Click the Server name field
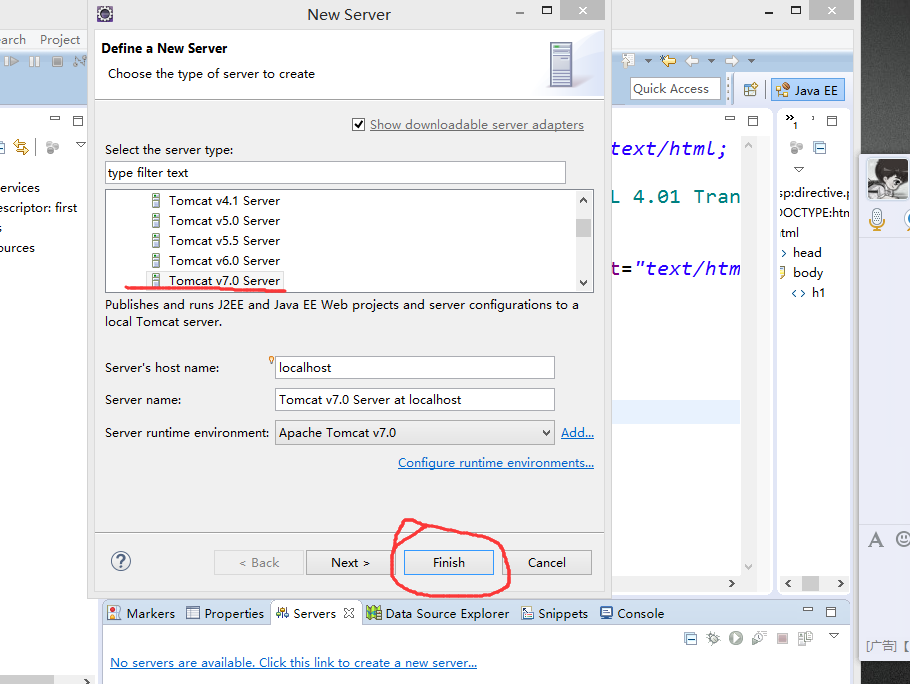Viewport: 910px width, 684px height. 414,400
